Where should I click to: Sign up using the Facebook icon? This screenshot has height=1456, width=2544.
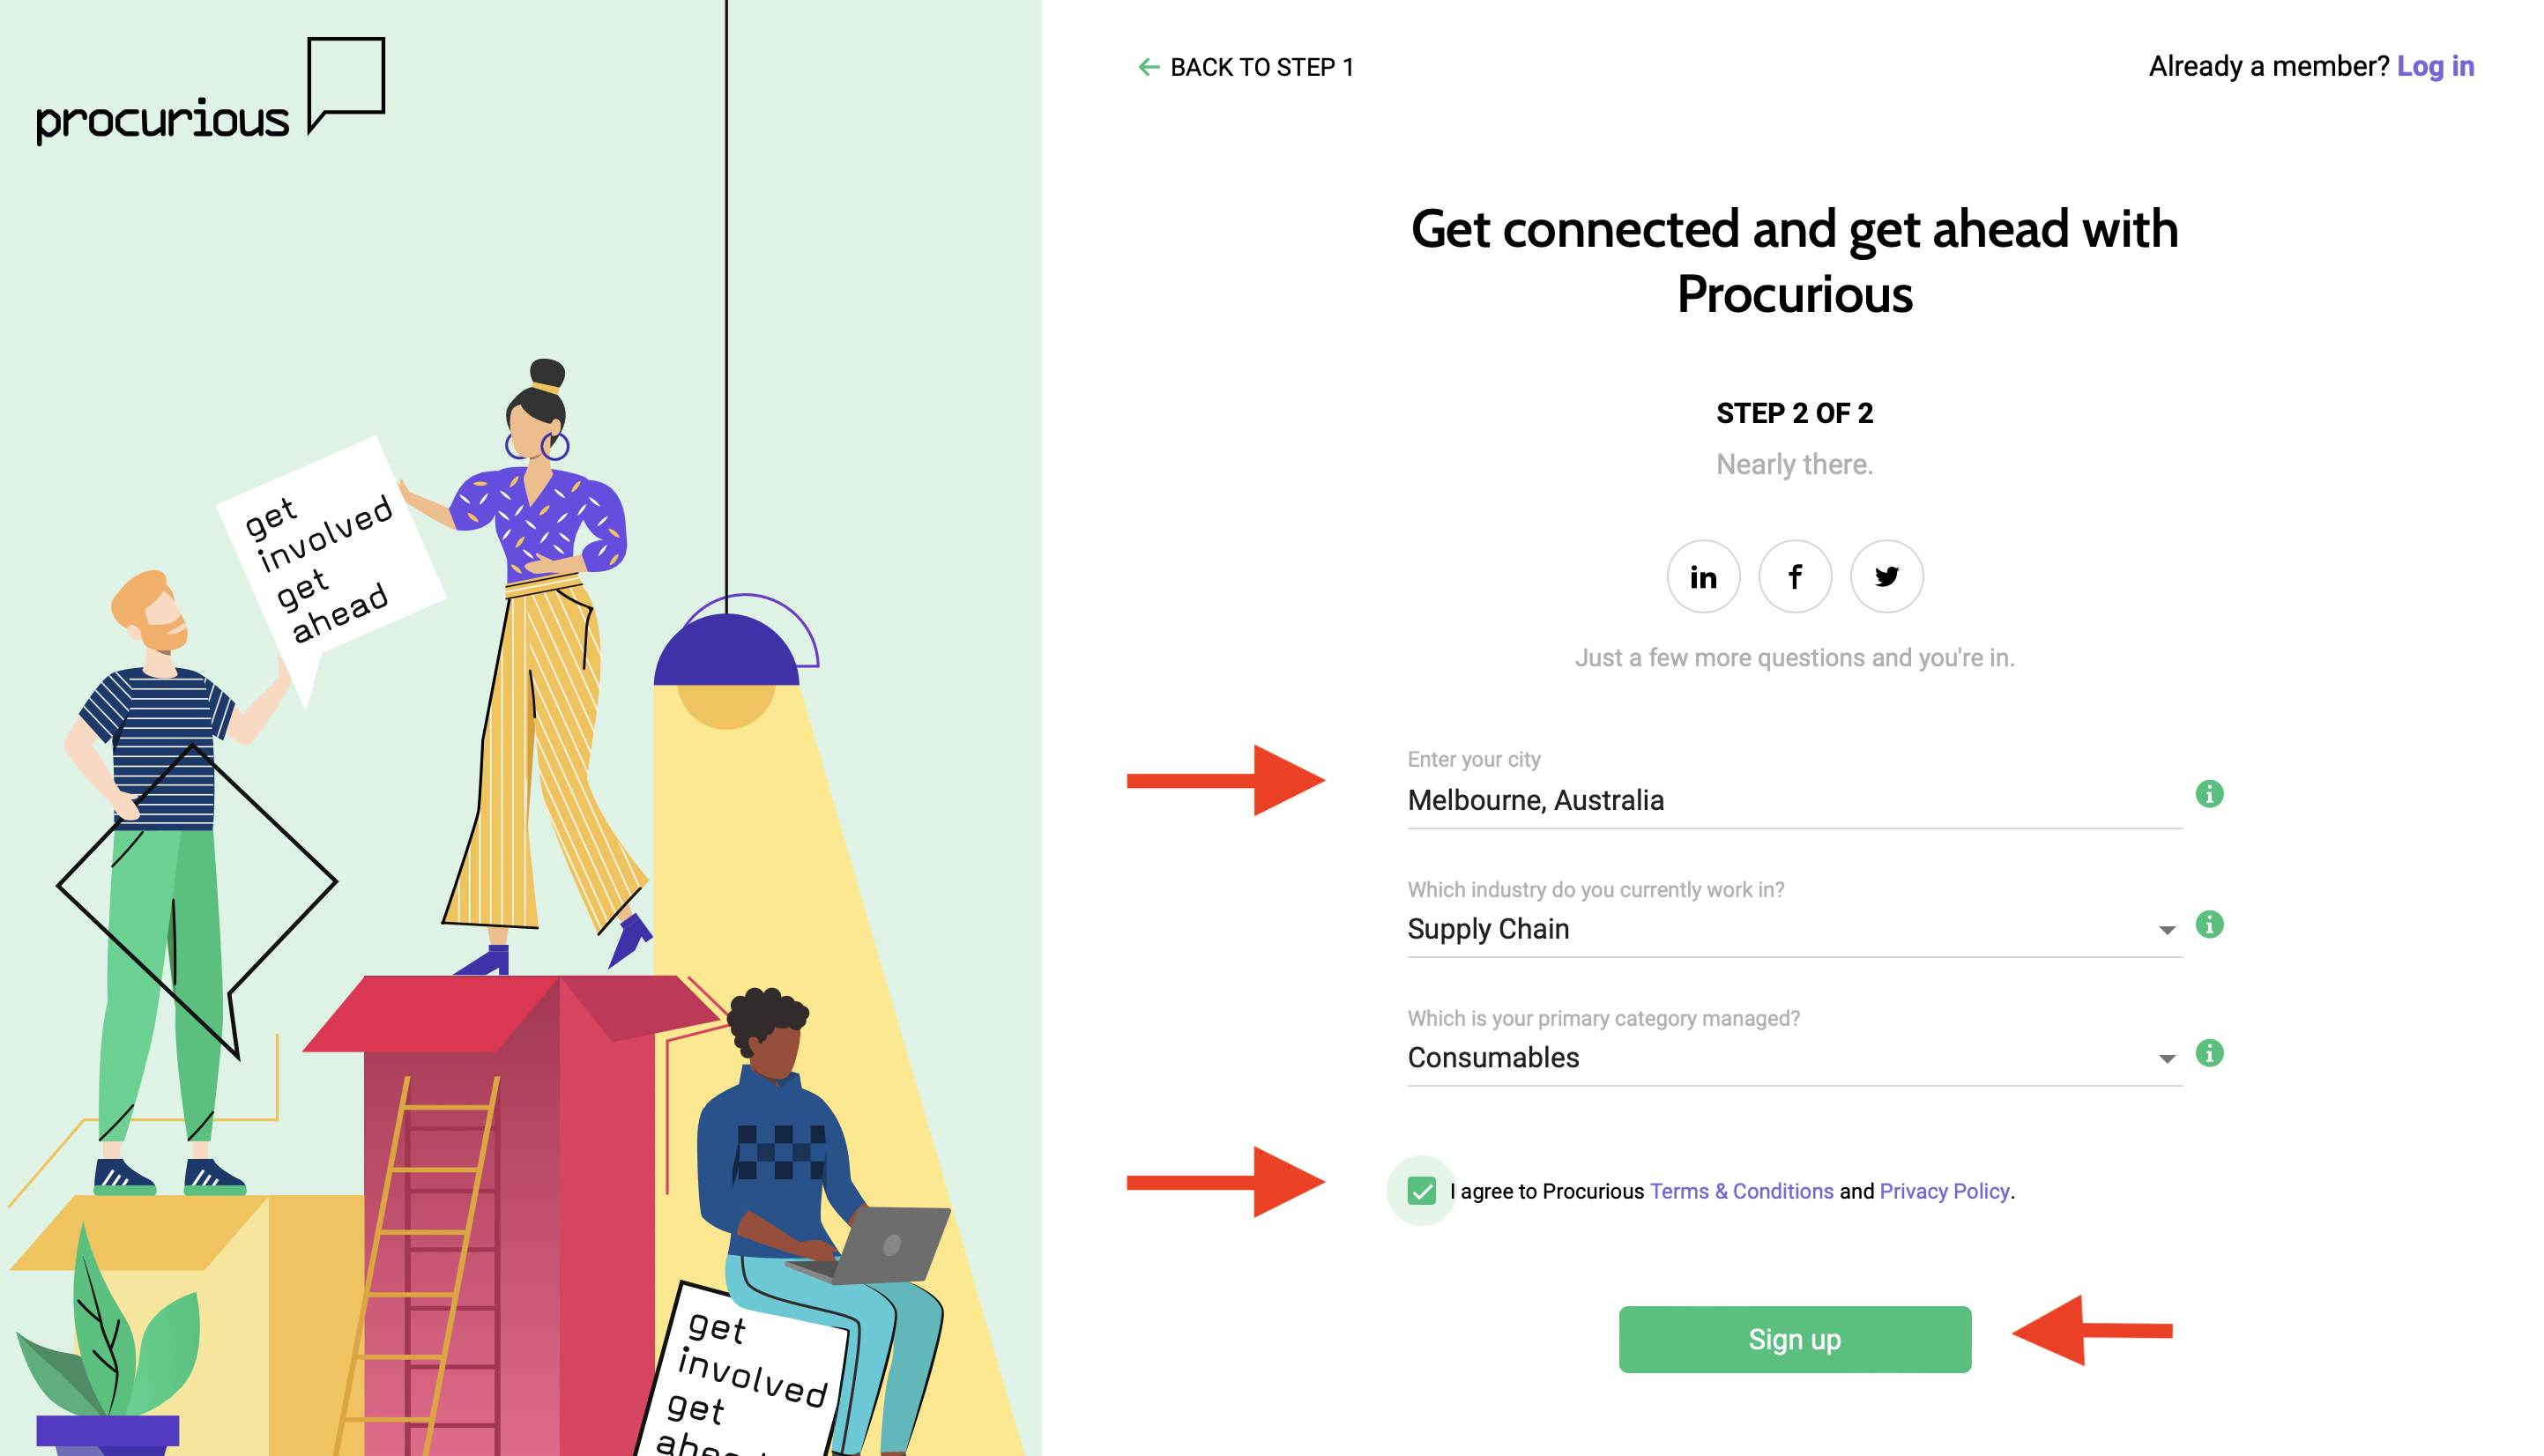(x=1795, y=577)
